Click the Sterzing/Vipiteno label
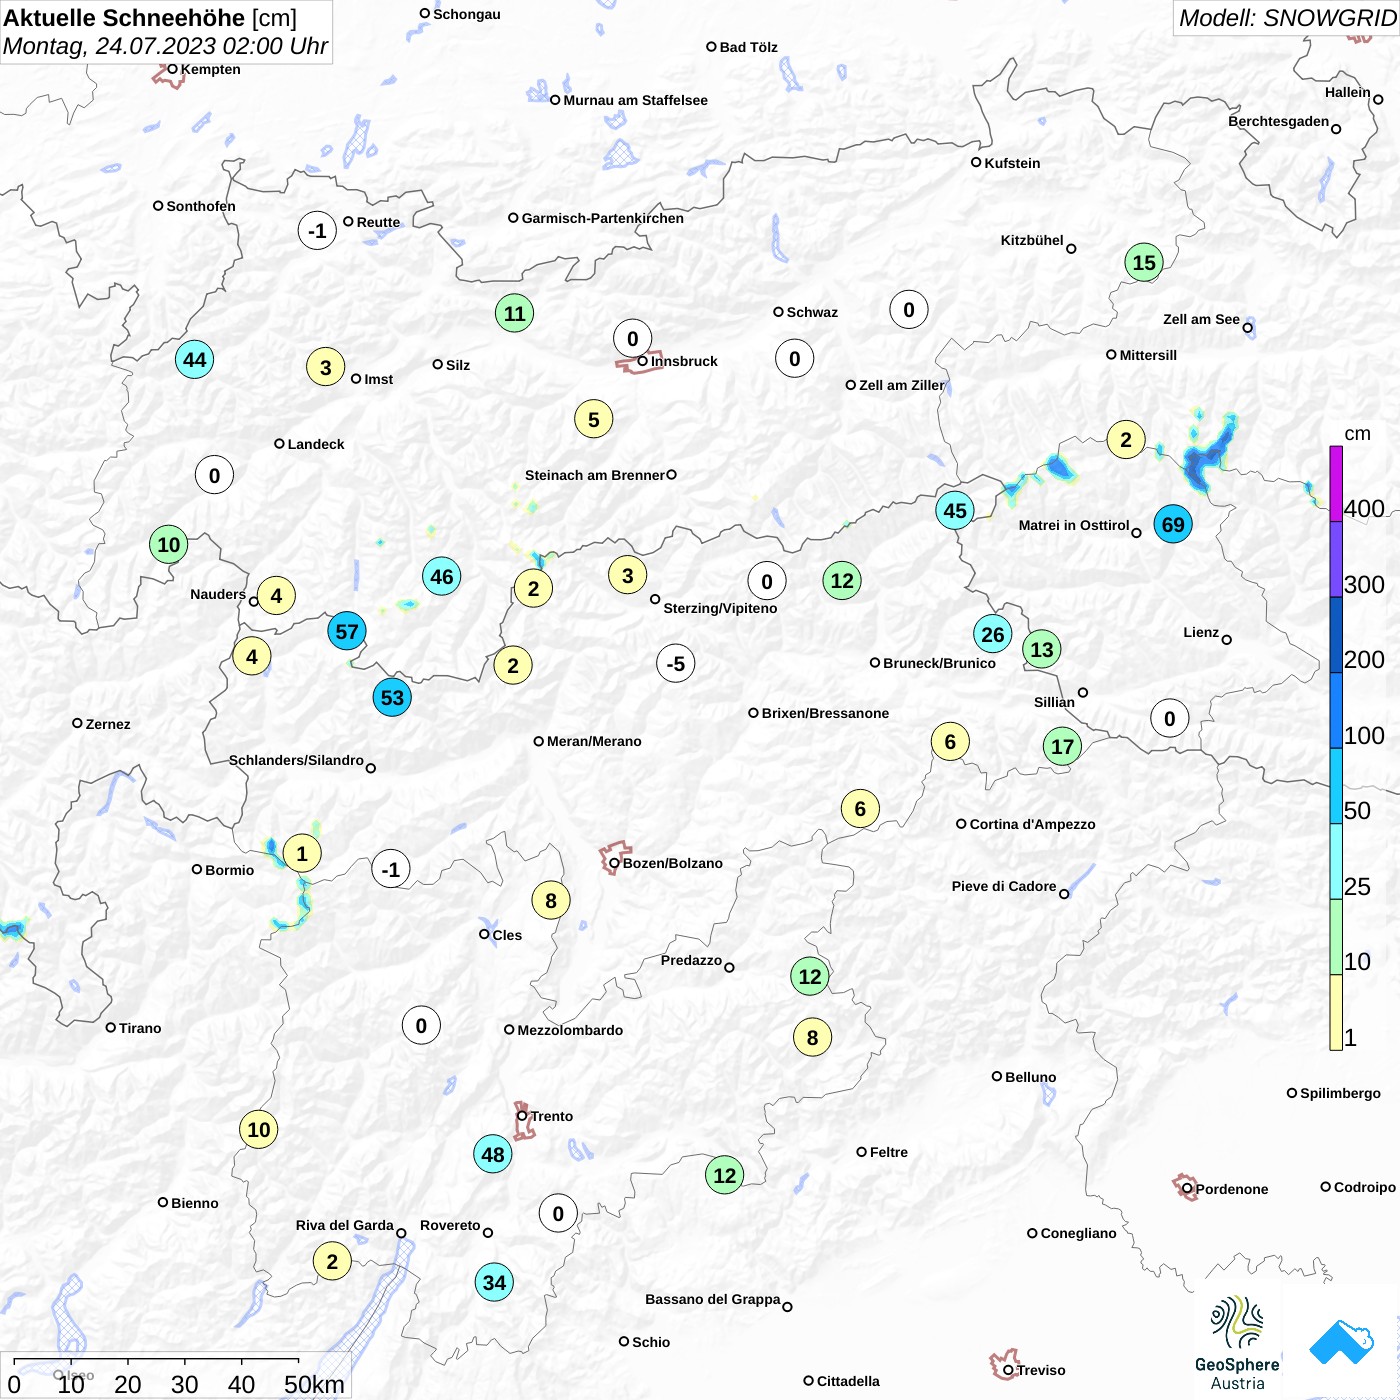Screen dimensions: 1400x1400 [x=720, y=608]
